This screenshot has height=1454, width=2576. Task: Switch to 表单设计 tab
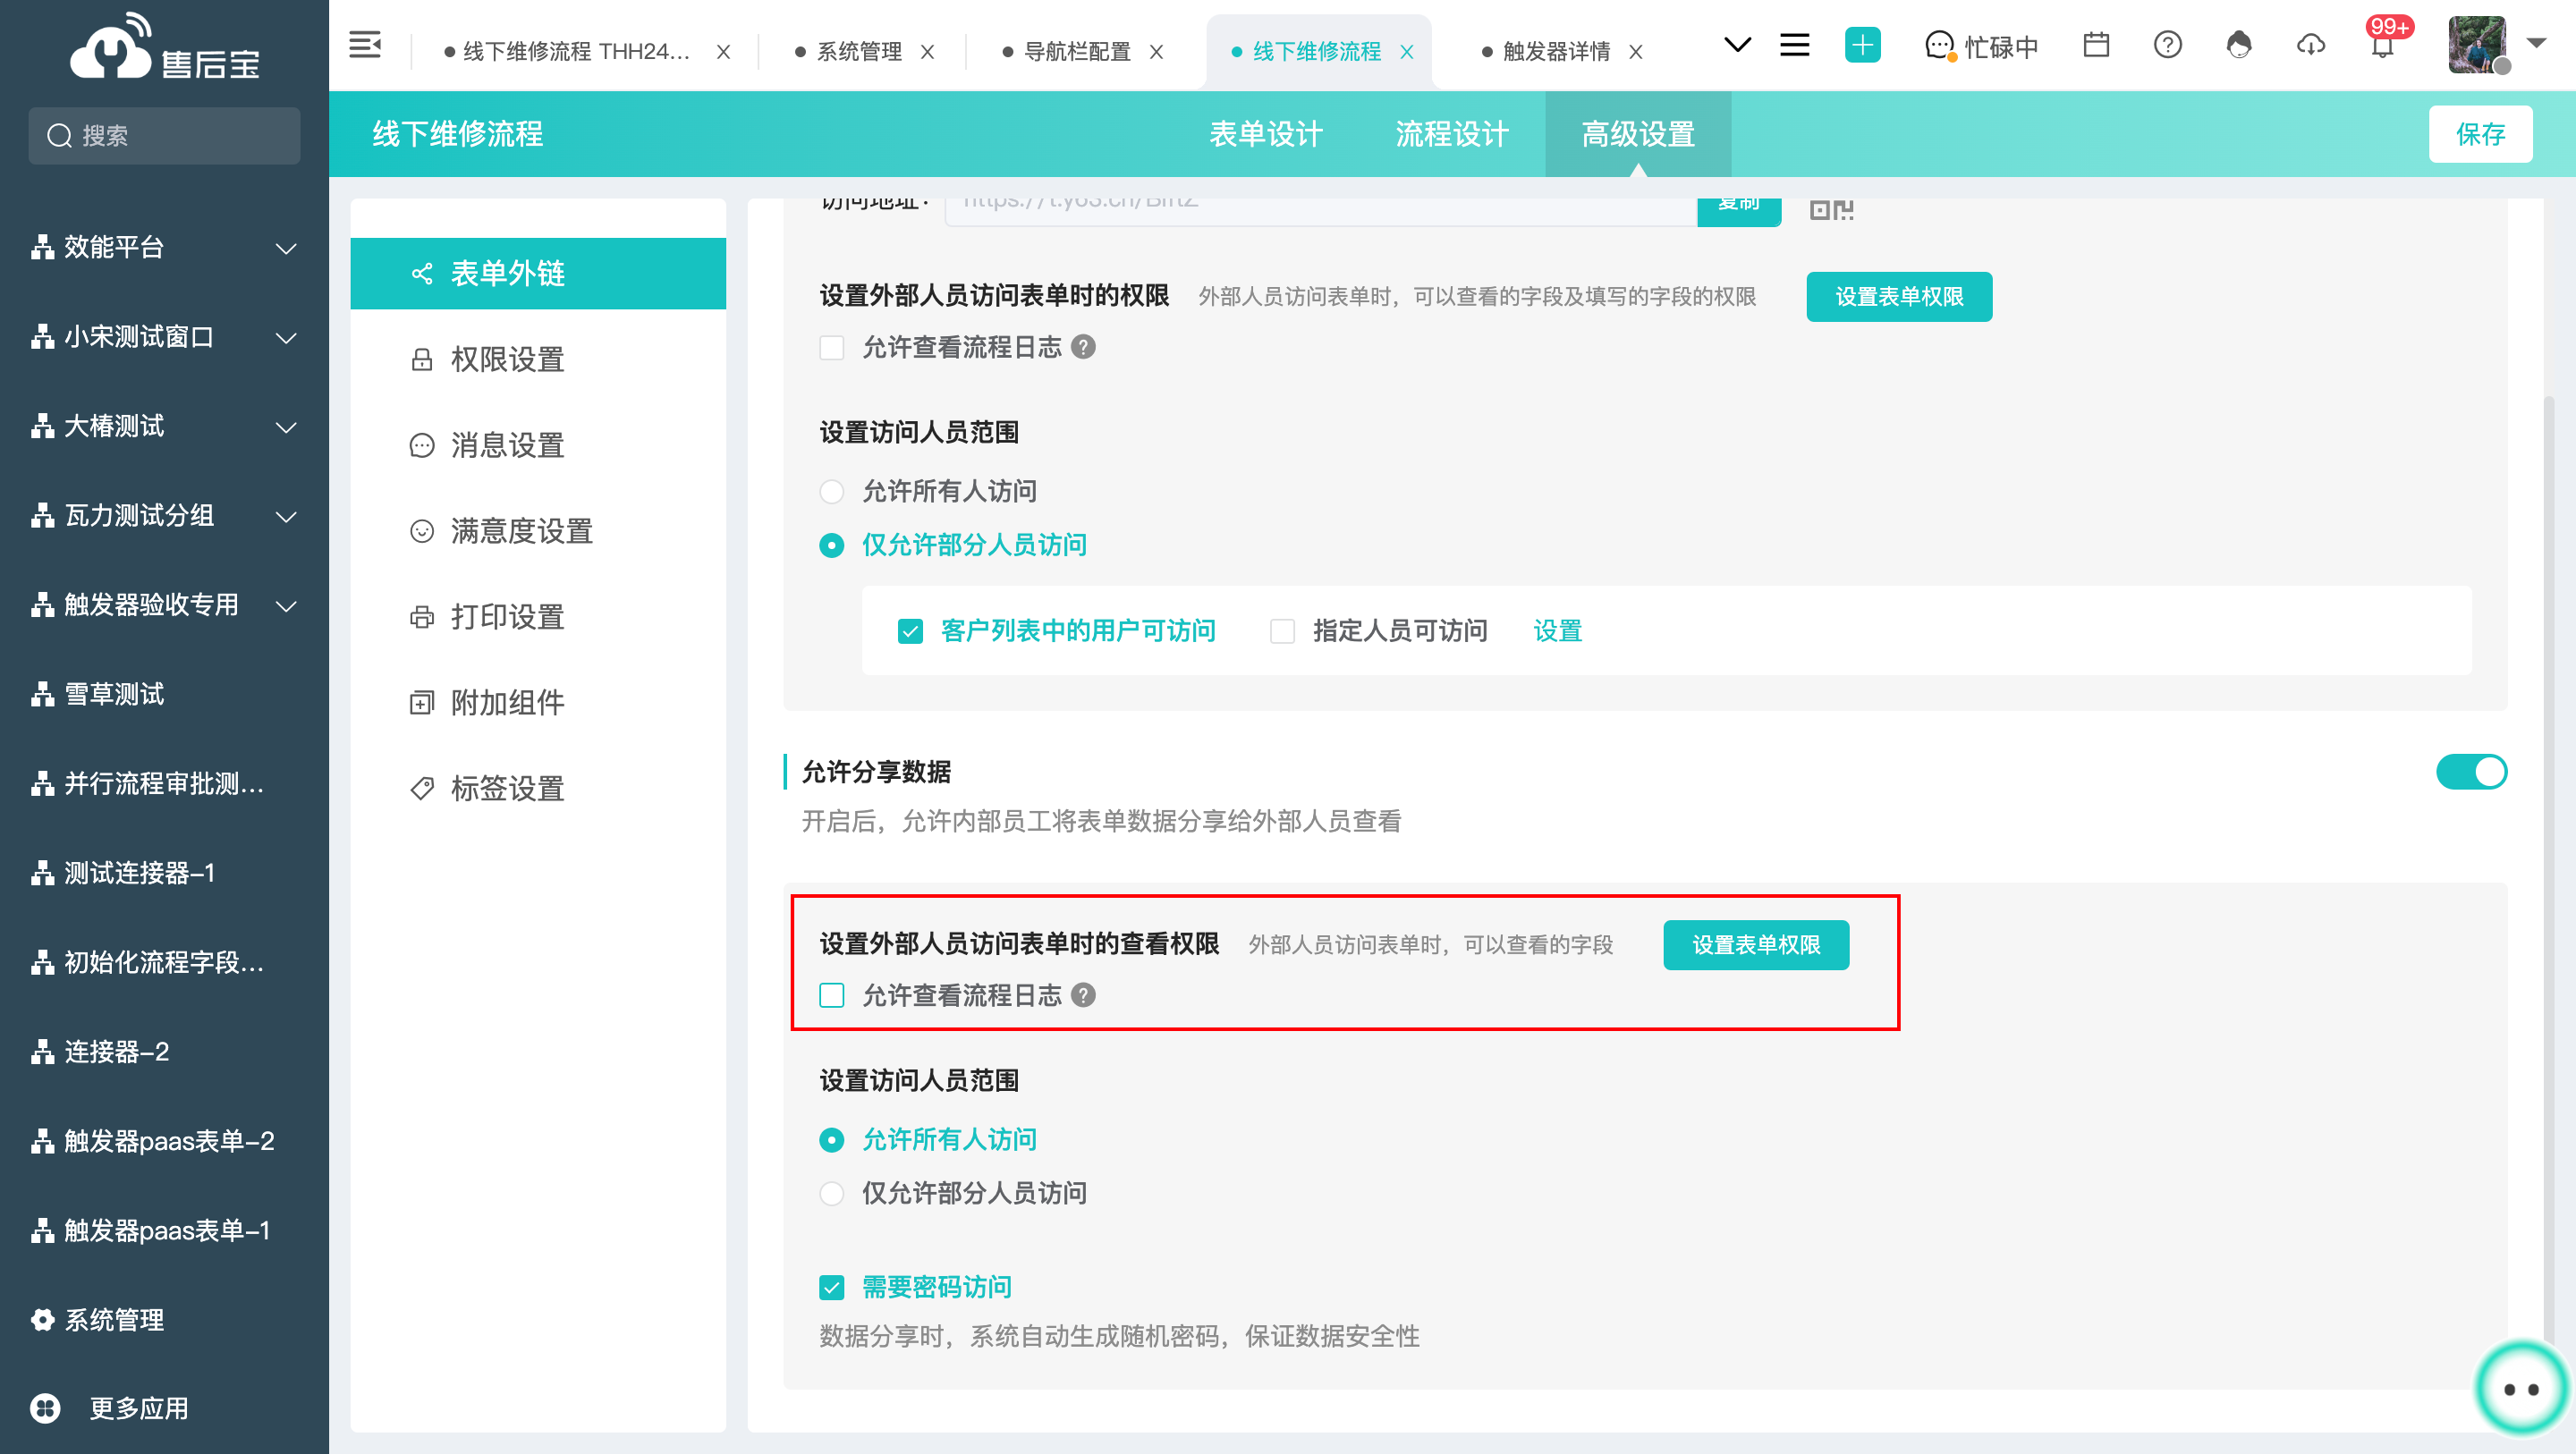coord(1266,134)
